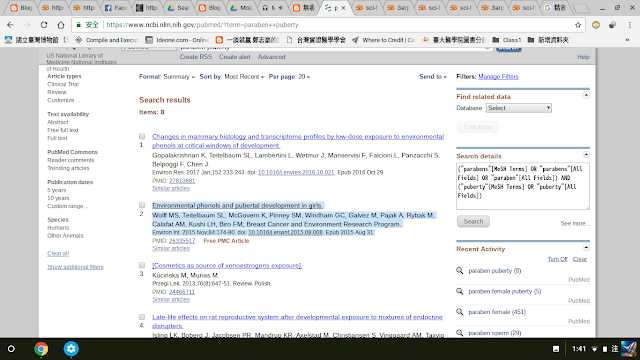The width and height of the screenshot is (640, 360).
Task: Click the shelf clock showing 1:41
Action: [x=579, y=349]
